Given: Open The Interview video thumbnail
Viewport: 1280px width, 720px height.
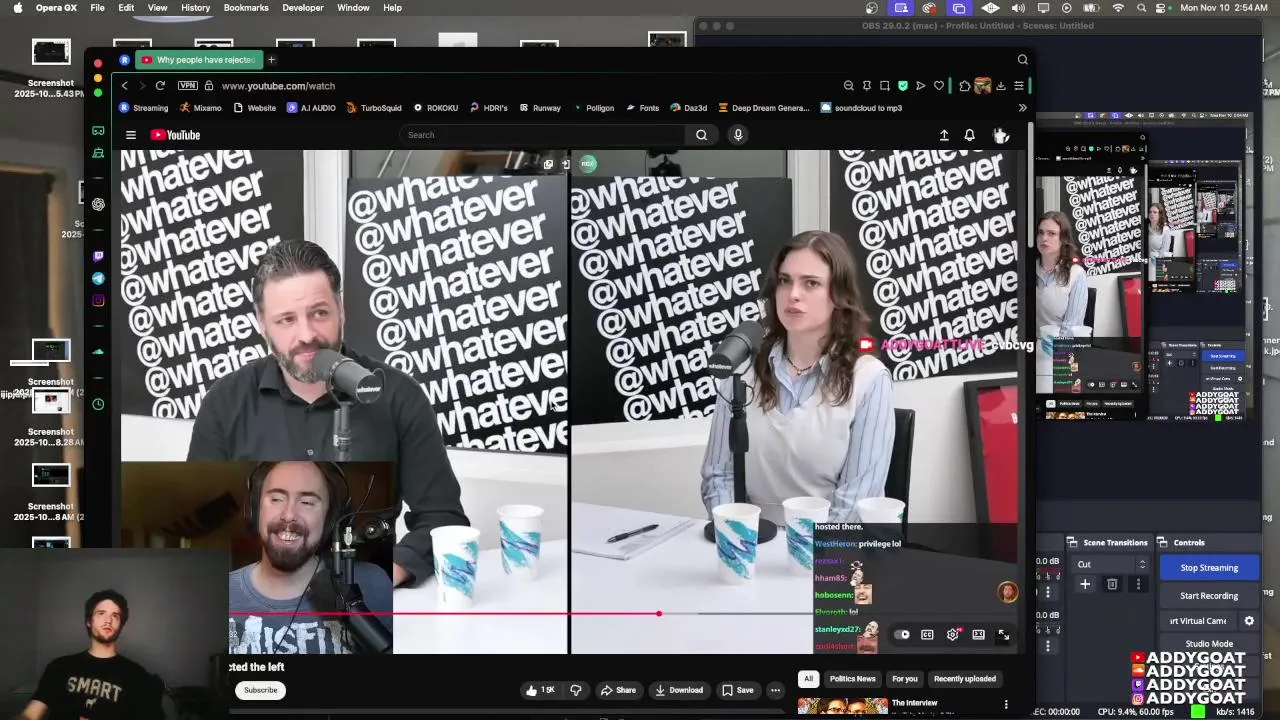Looking at the screenshot, I should (x=842, y=706).
